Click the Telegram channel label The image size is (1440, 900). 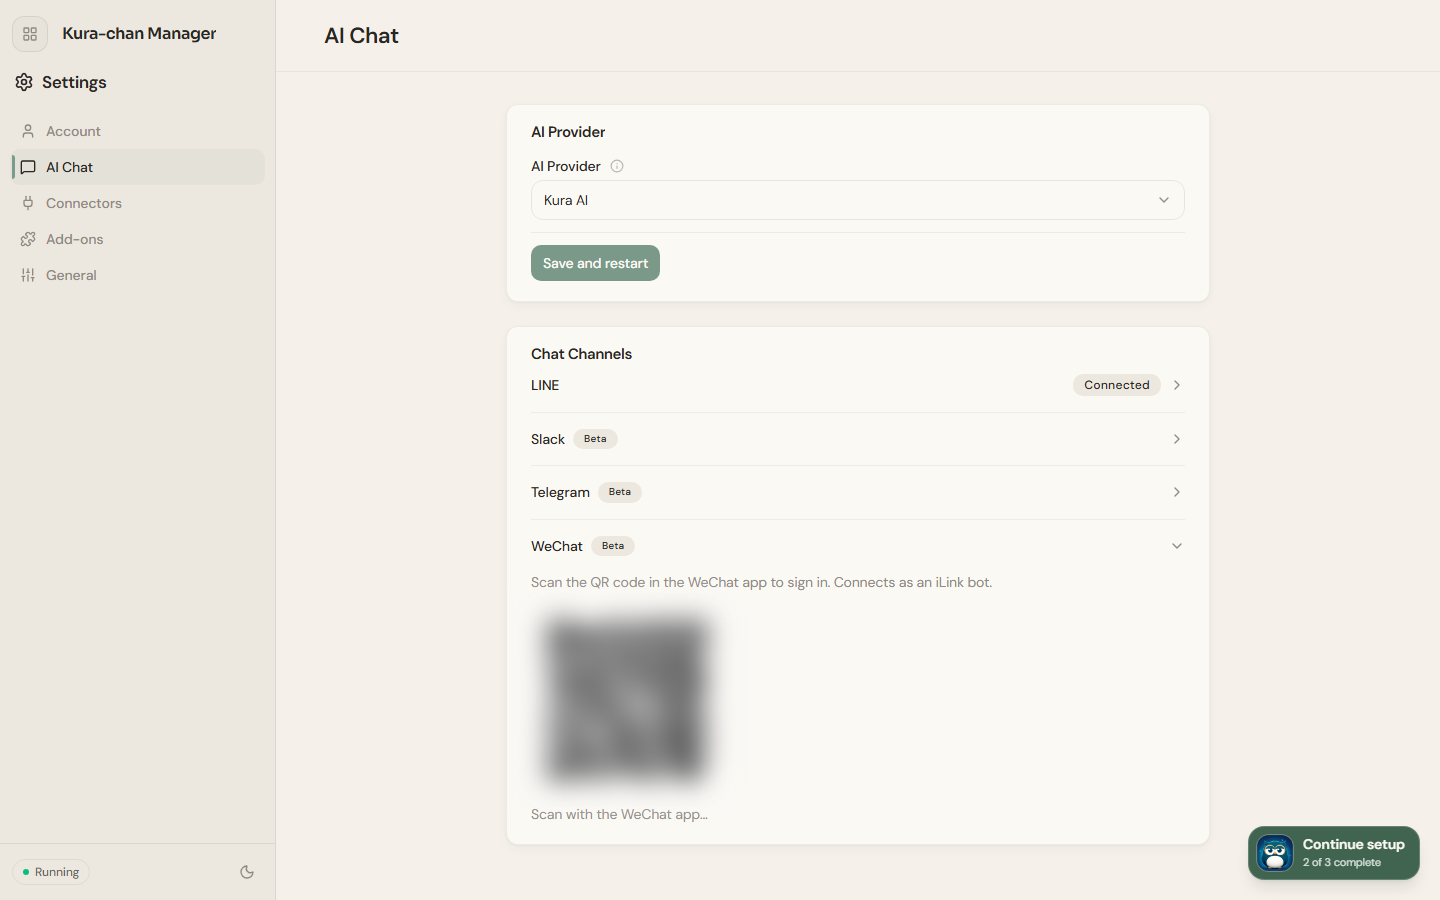560,492
